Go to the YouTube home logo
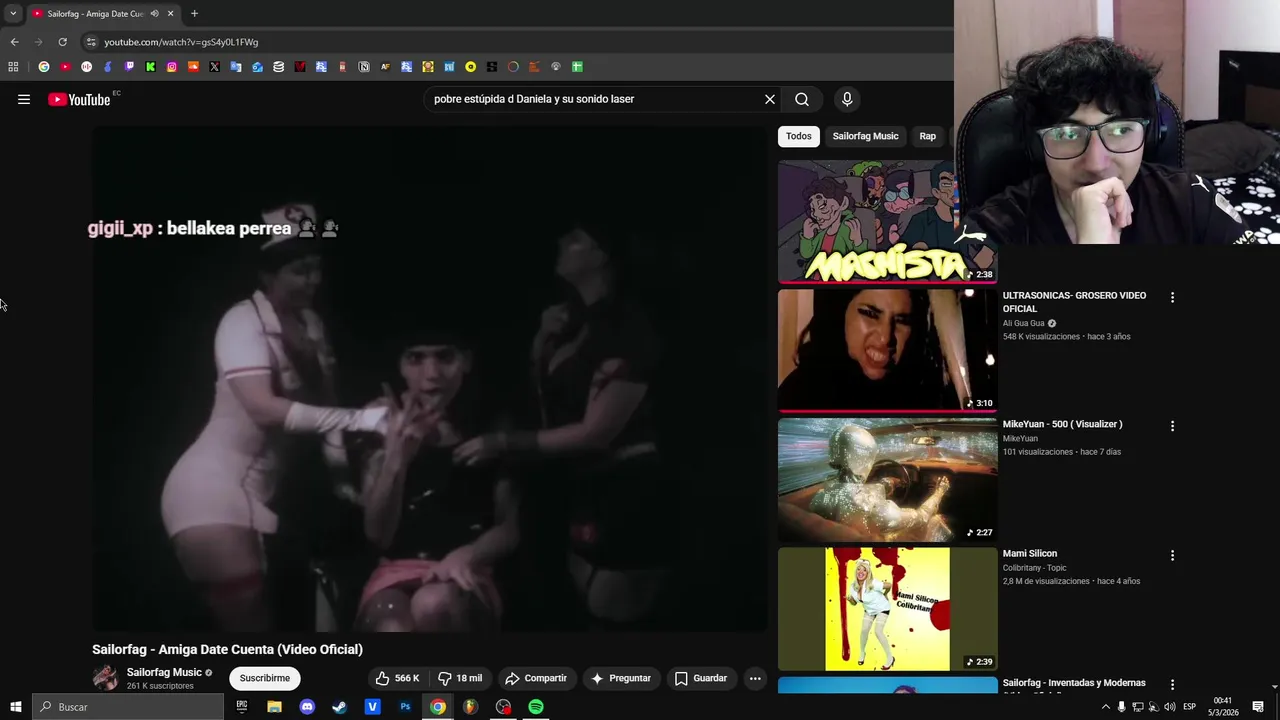The image size is (1280, 720). (79, 99)
